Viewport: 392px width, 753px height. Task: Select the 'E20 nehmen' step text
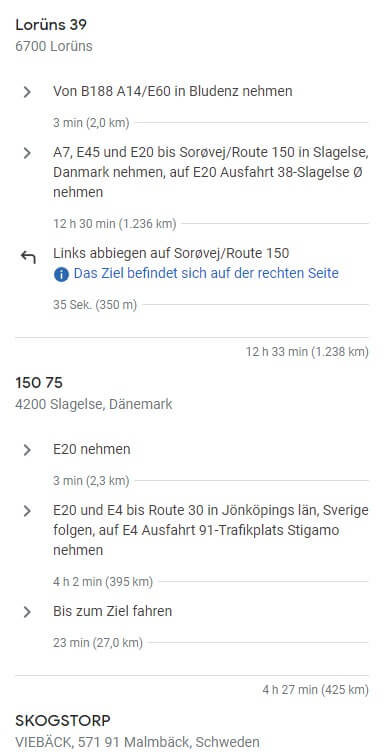click(92, 449)
